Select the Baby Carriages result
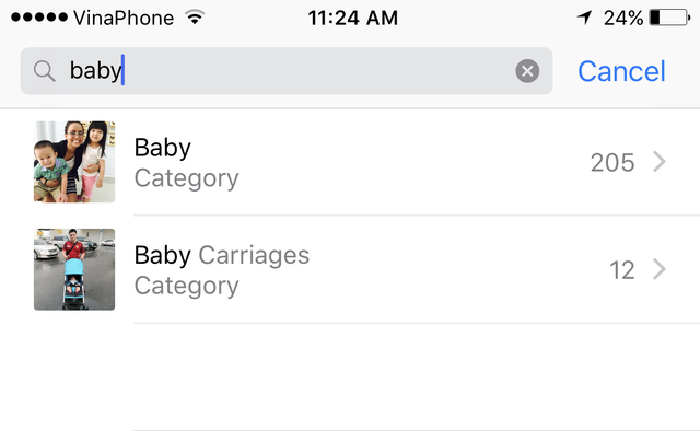This screenshot has height=441, width=700. click(350, 270)
